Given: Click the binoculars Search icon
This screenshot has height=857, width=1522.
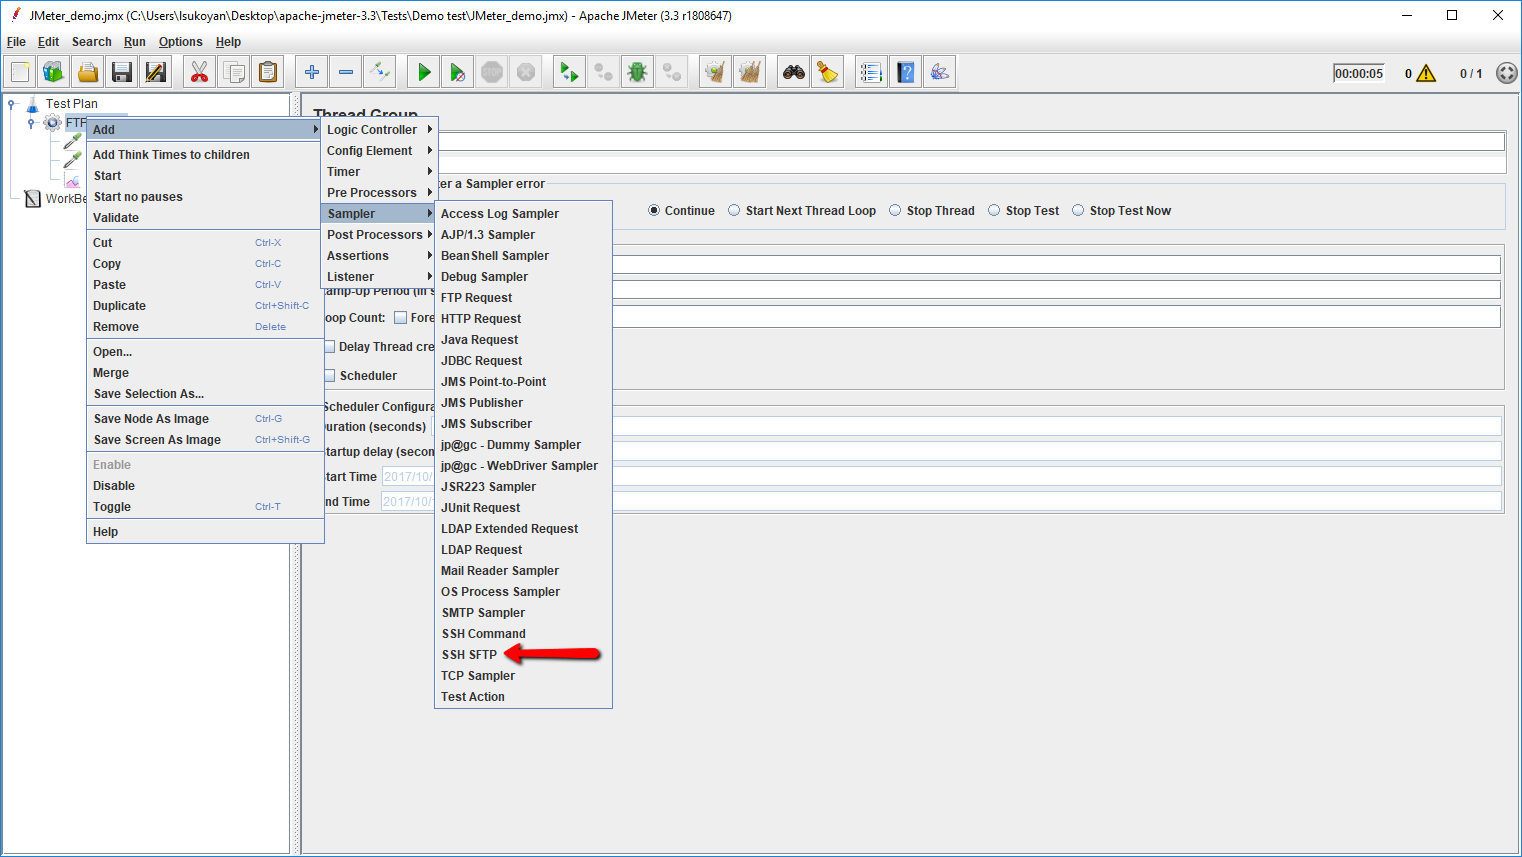Looking at the screenshot, I should 794,72.
